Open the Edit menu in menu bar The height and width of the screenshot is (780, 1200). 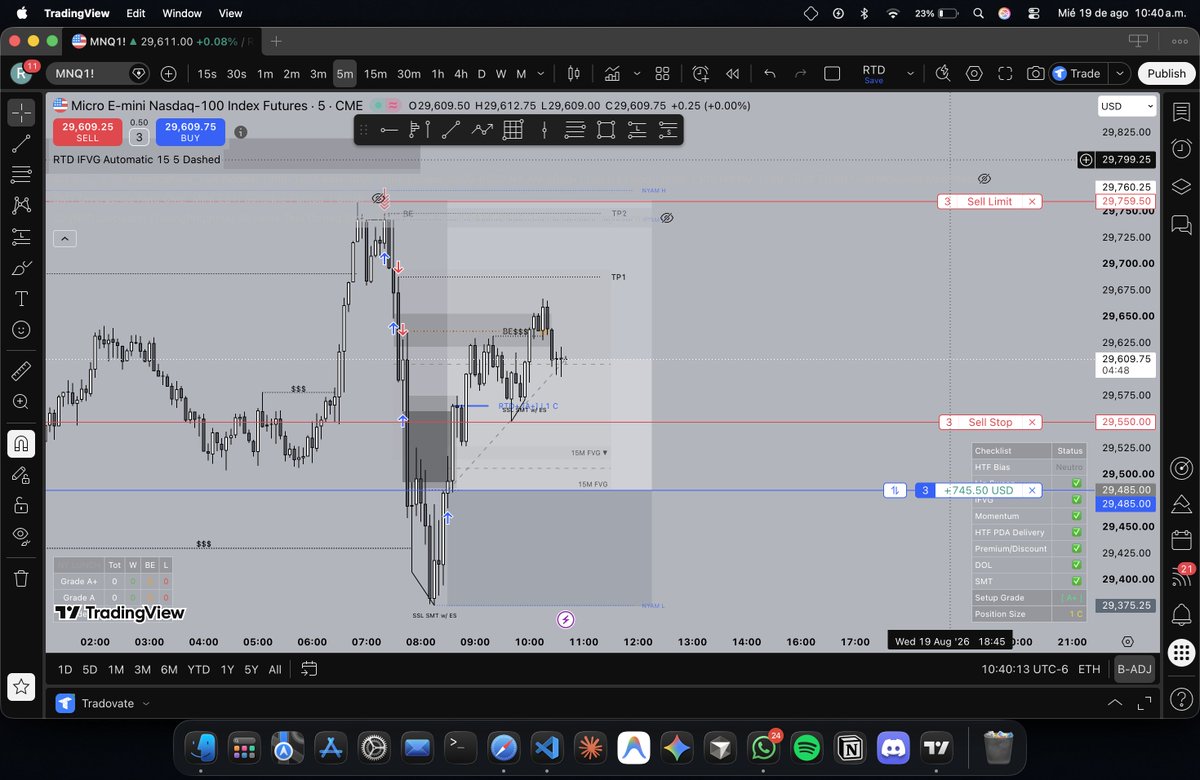[x=135, y=13]
